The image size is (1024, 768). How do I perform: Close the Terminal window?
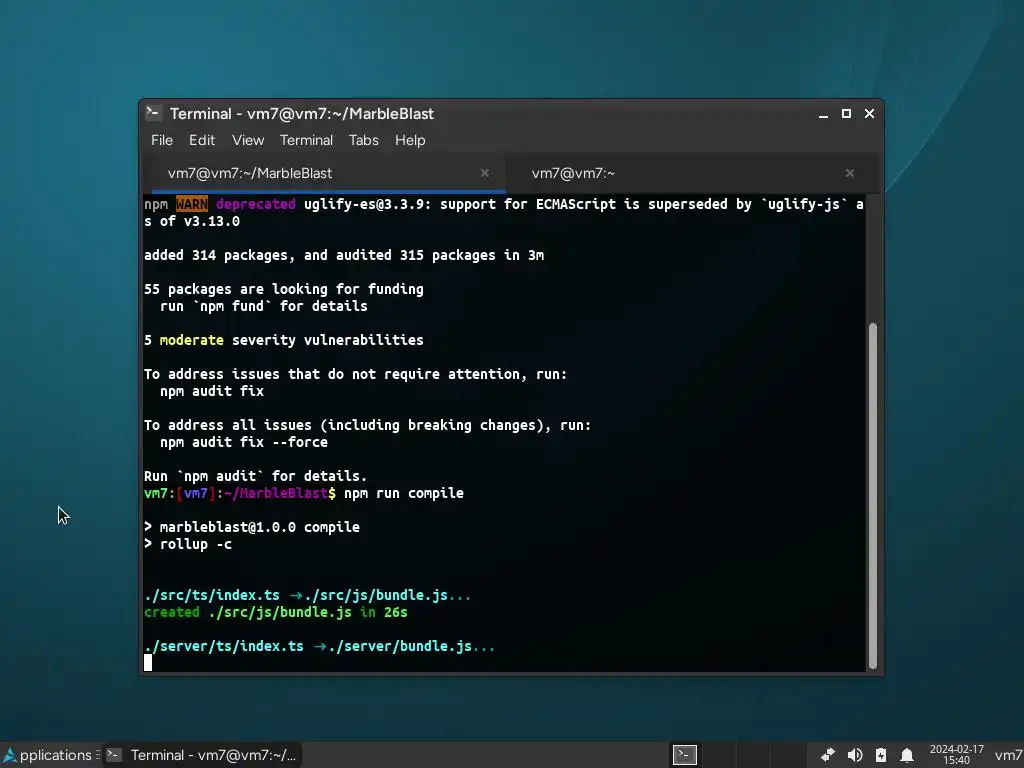(869, 114)
